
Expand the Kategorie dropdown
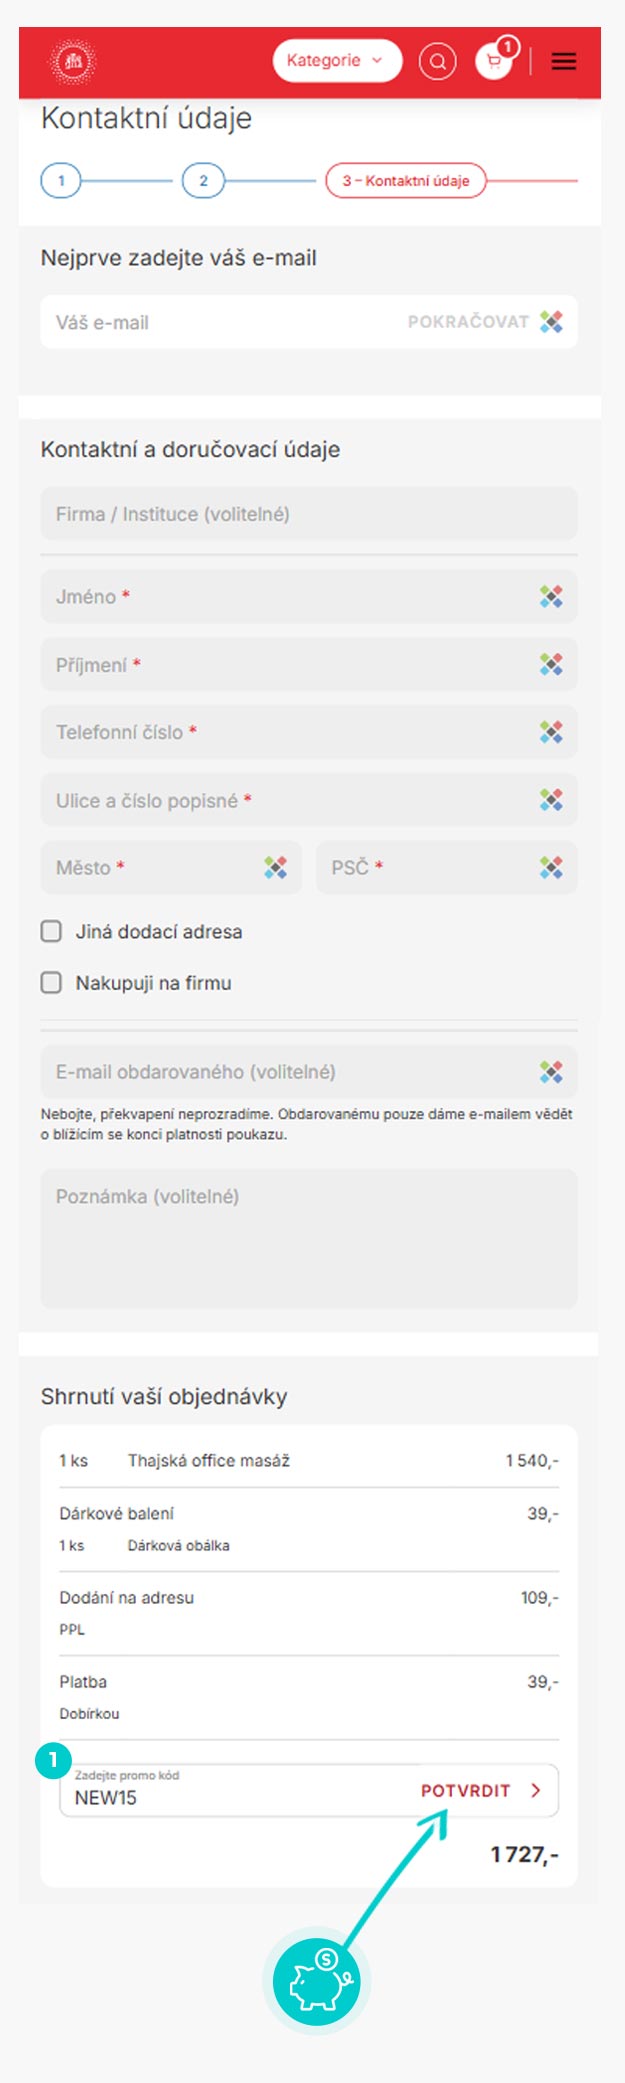336,61
